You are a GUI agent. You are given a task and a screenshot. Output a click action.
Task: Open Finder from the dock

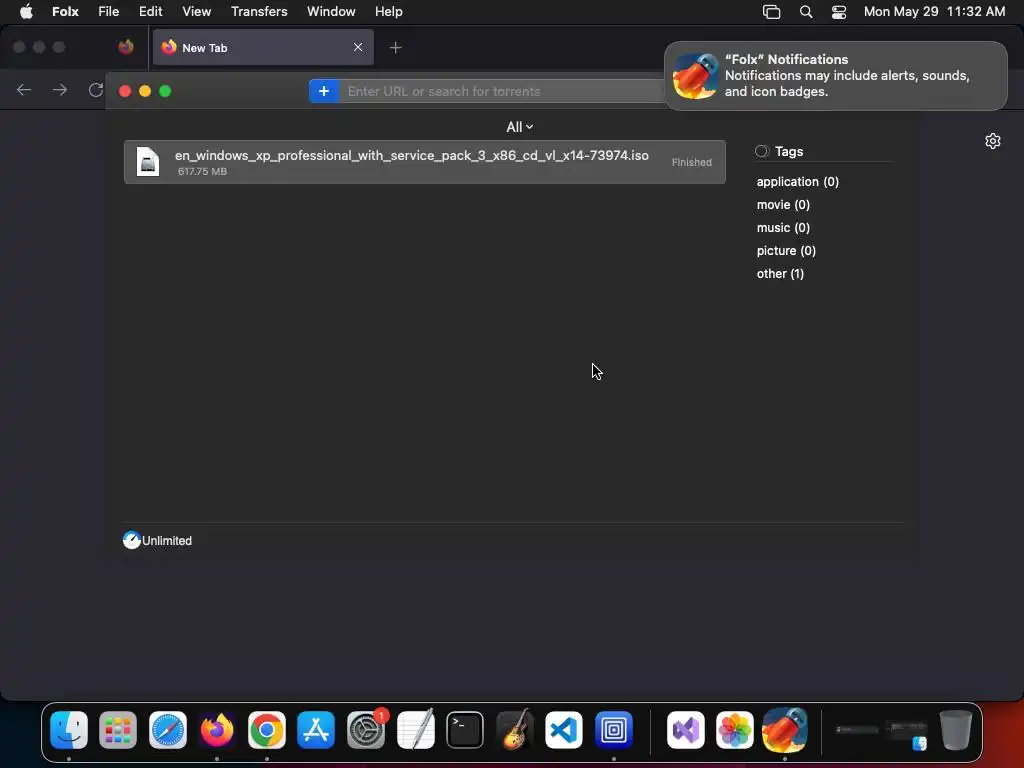click(69, 729)
